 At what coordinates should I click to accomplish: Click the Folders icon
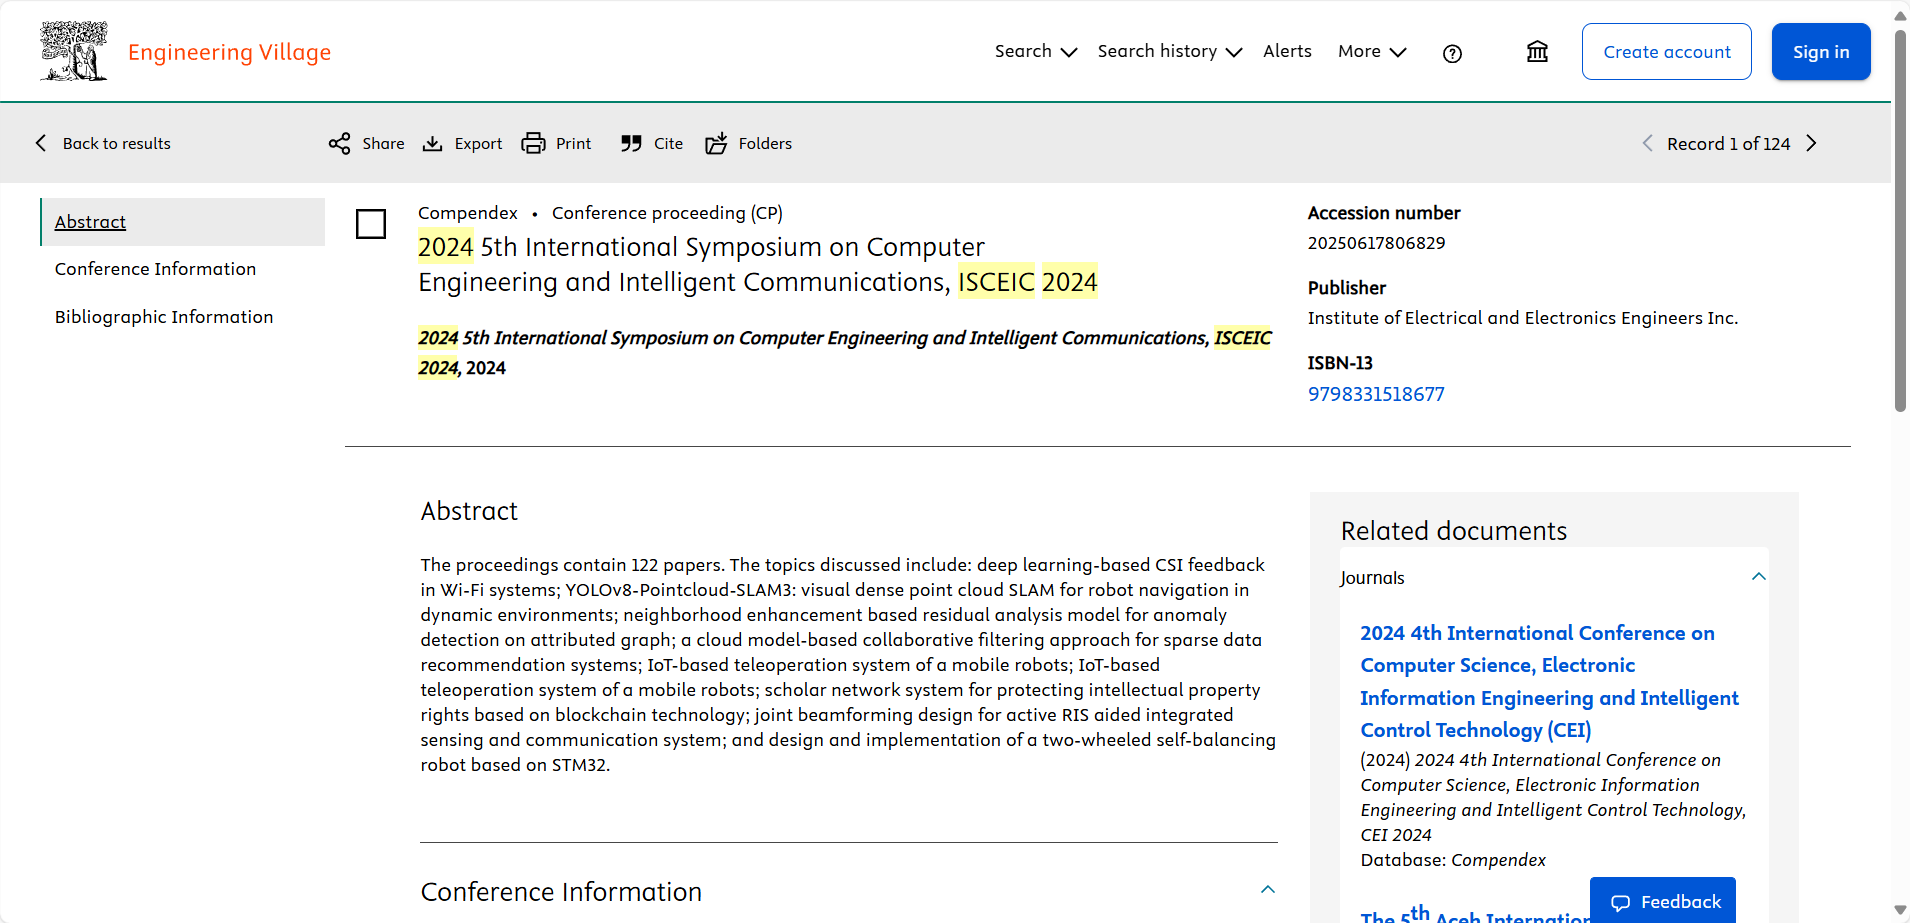coord(716,144)
